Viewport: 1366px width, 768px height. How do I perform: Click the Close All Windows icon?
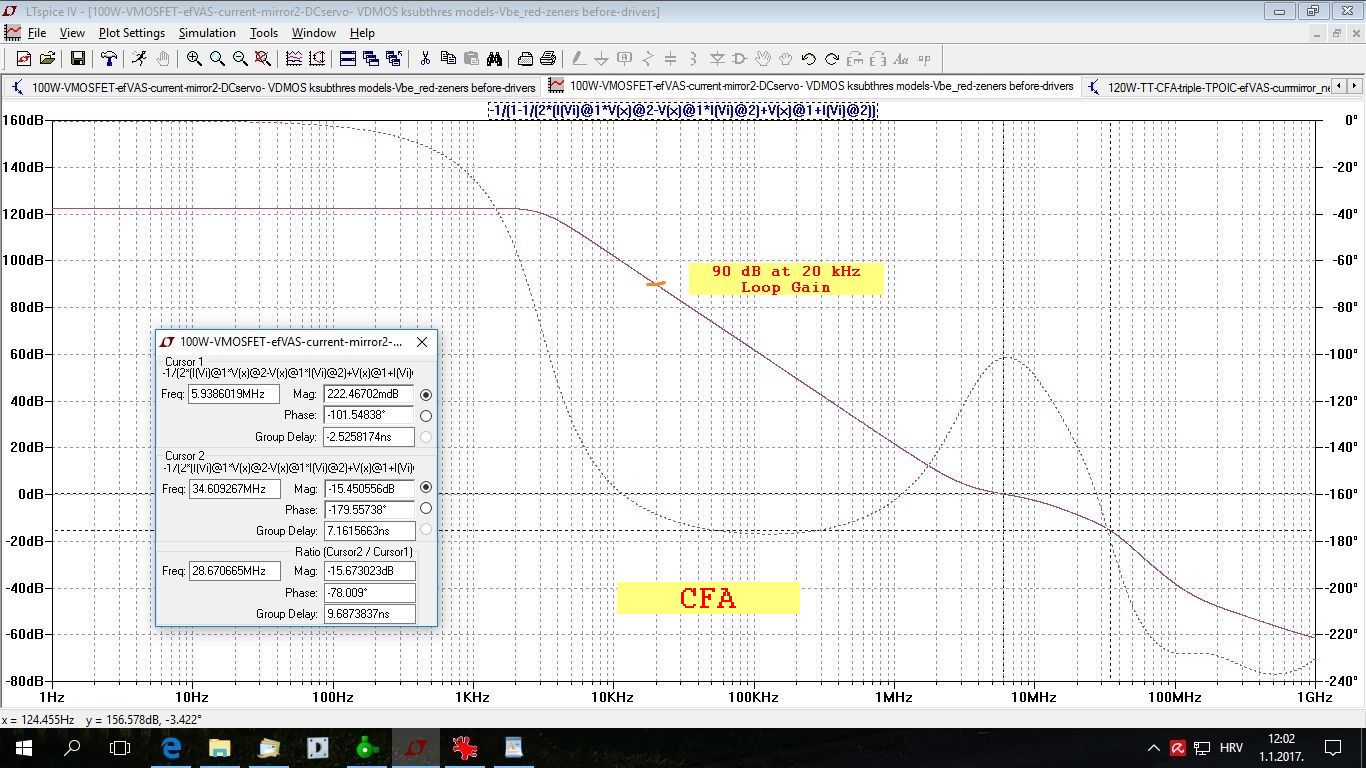tap(394, 59)
